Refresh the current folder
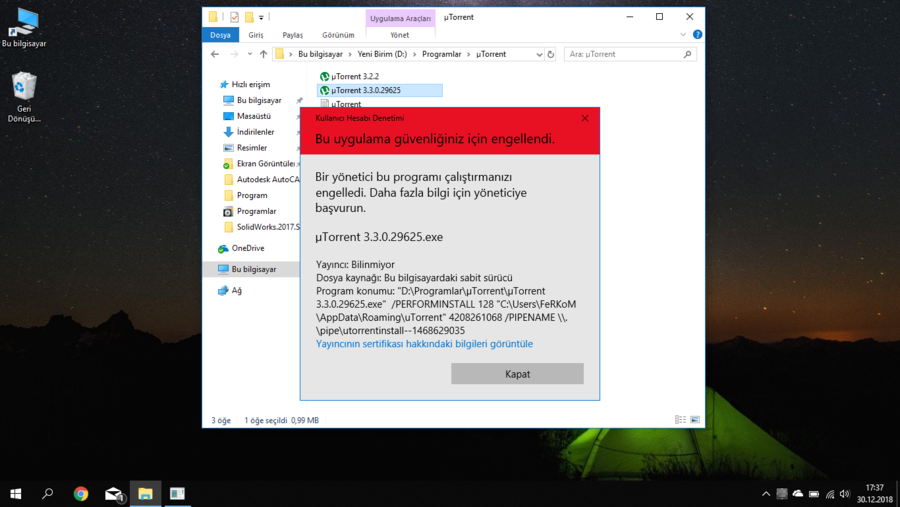900x507 pixels. point(550,55)
